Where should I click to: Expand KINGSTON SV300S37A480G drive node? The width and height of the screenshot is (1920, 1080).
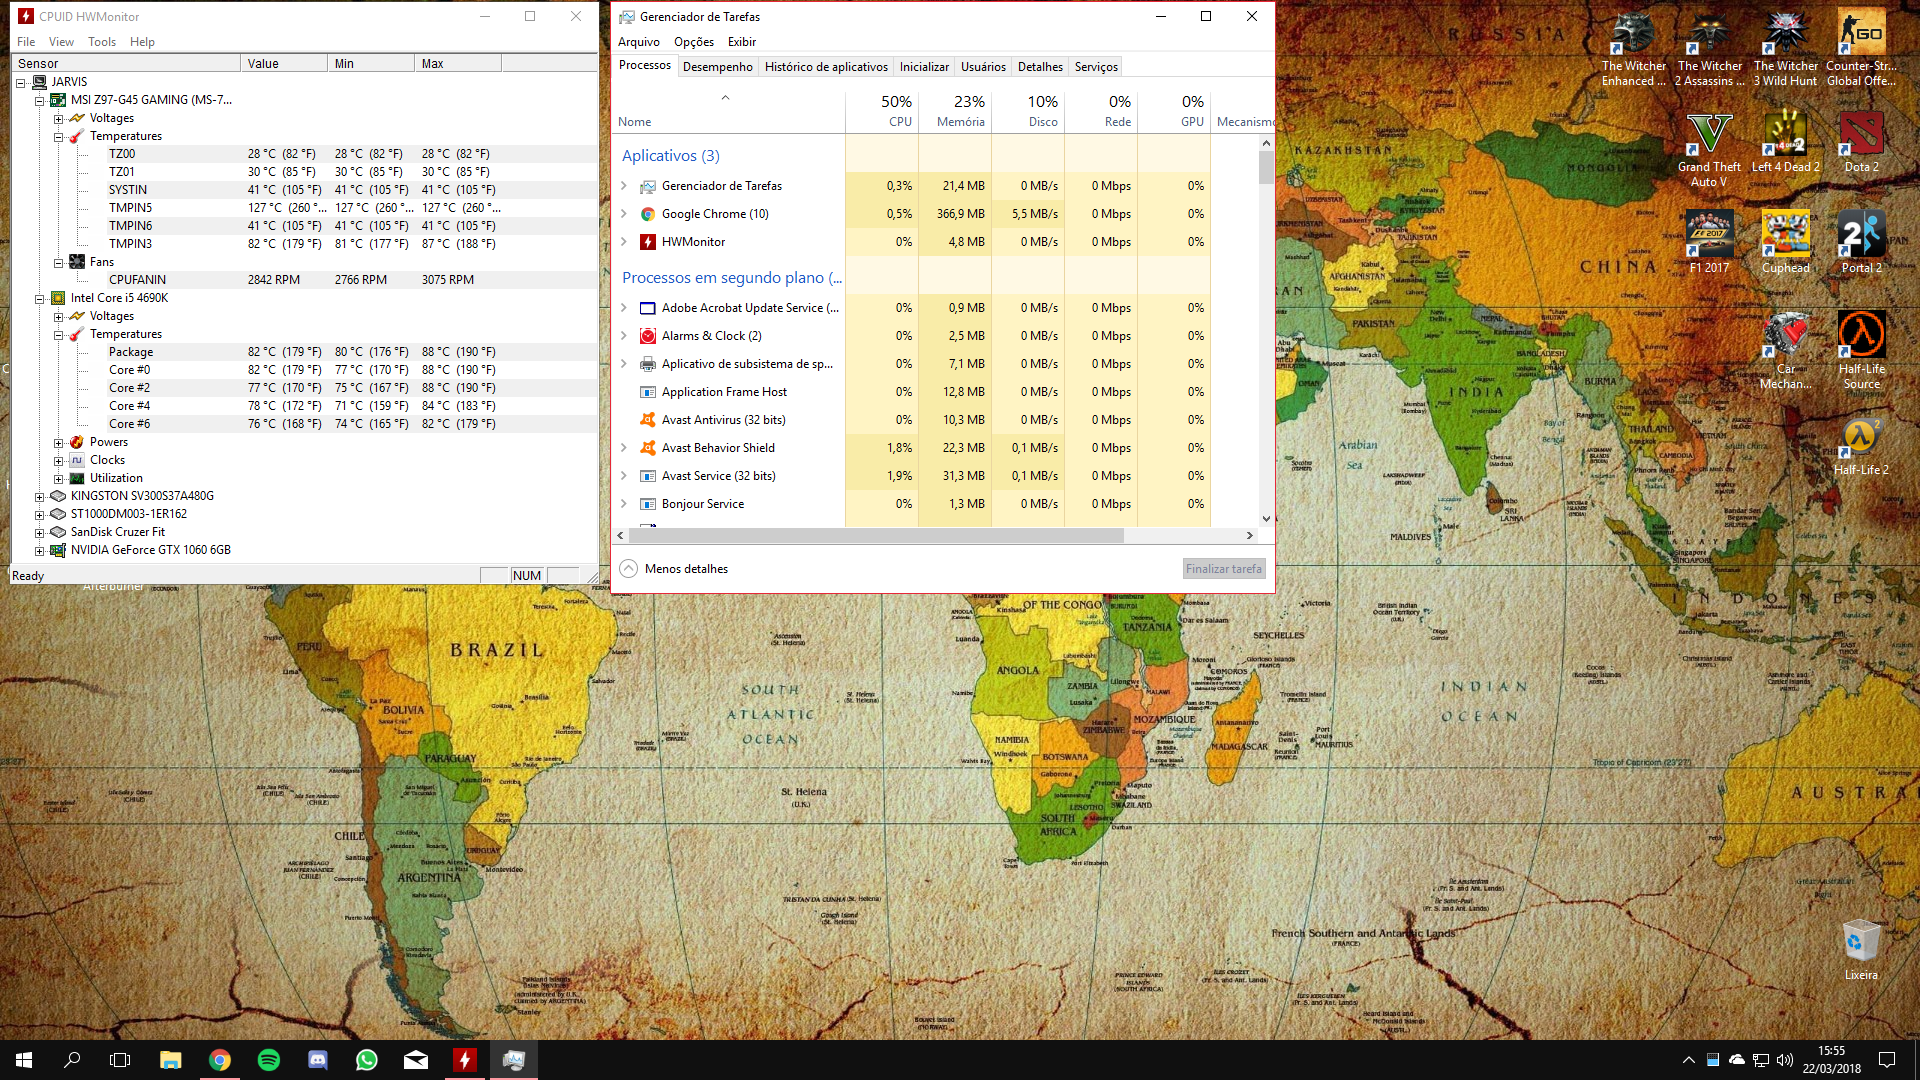tap(39, 496)
